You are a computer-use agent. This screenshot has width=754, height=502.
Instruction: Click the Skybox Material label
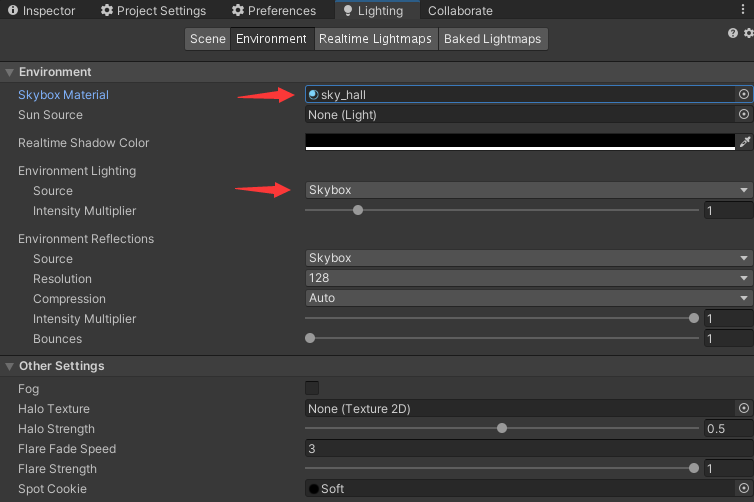(63, 95)
